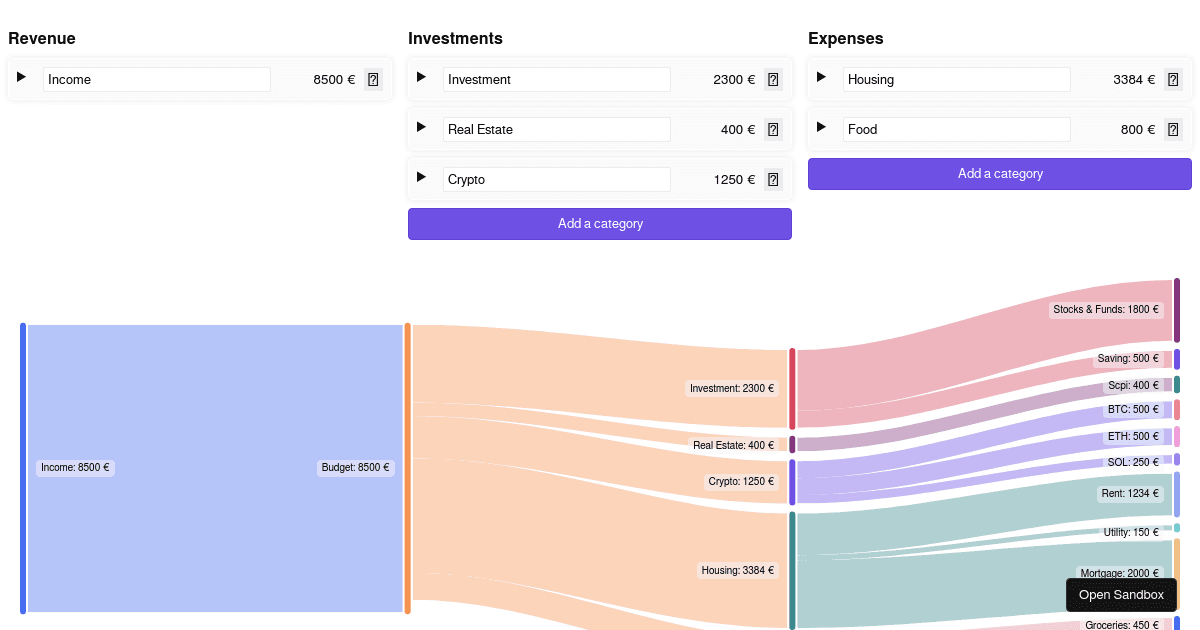Image resolution: width=1200 pixels, height=630 pixels.
Task: Select the Income name input field
Action: [156, 79]
